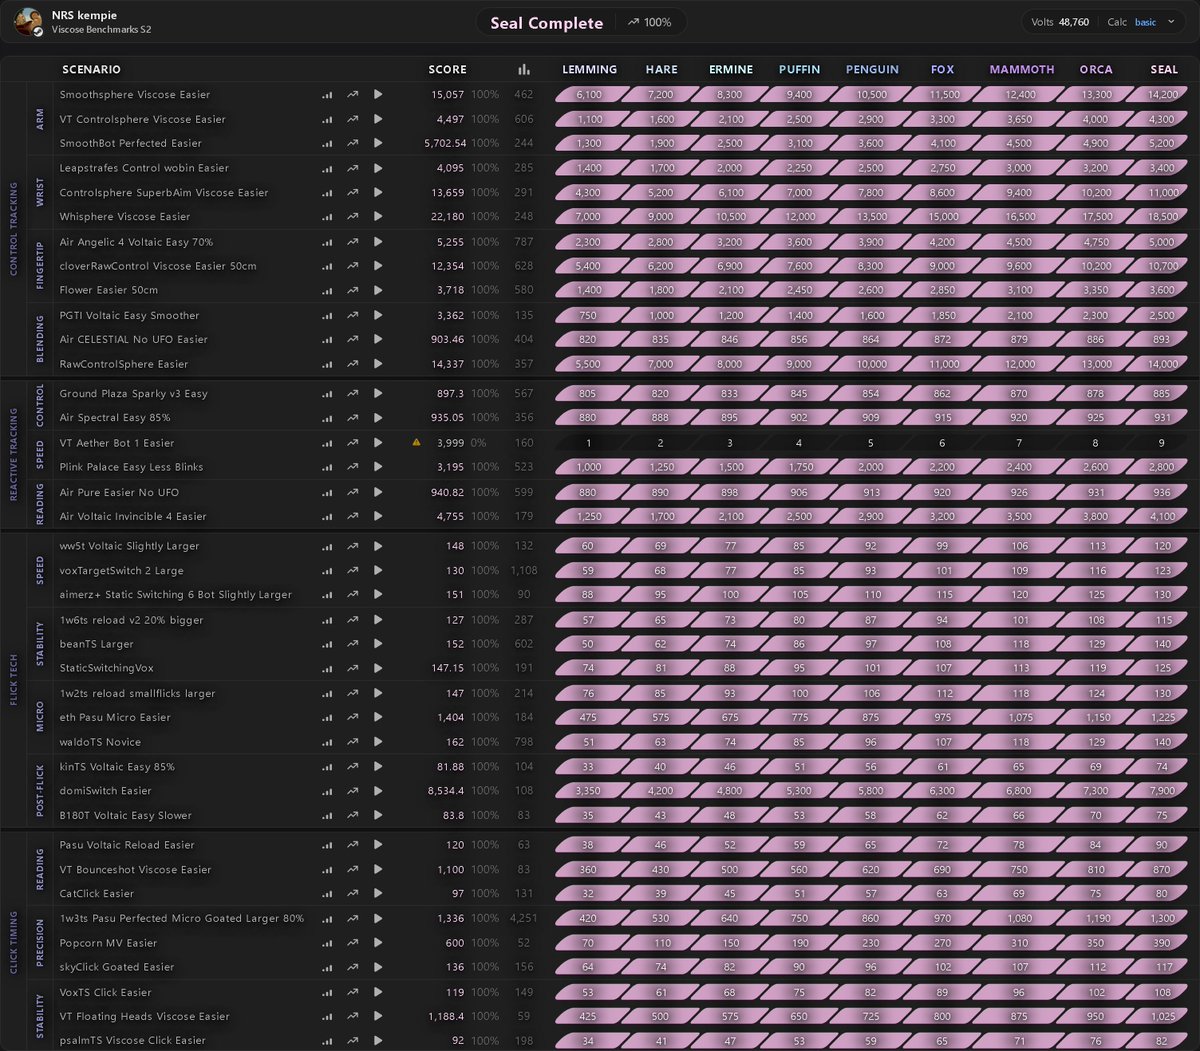
Task: Open the Popcorn MV Easier scenario name
Action: tap(108, 943)
